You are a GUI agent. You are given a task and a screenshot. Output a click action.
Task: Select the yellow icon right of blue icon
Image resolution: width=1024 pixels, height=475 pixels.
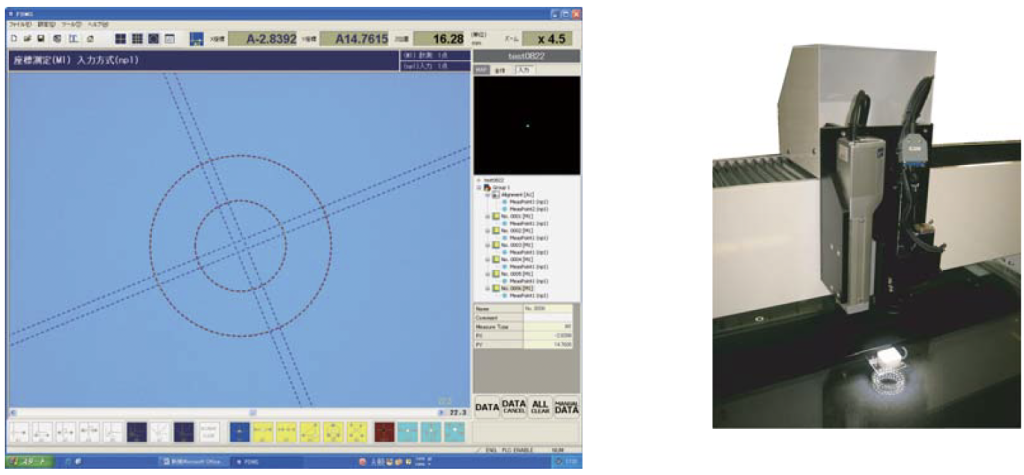pos(263,432)
